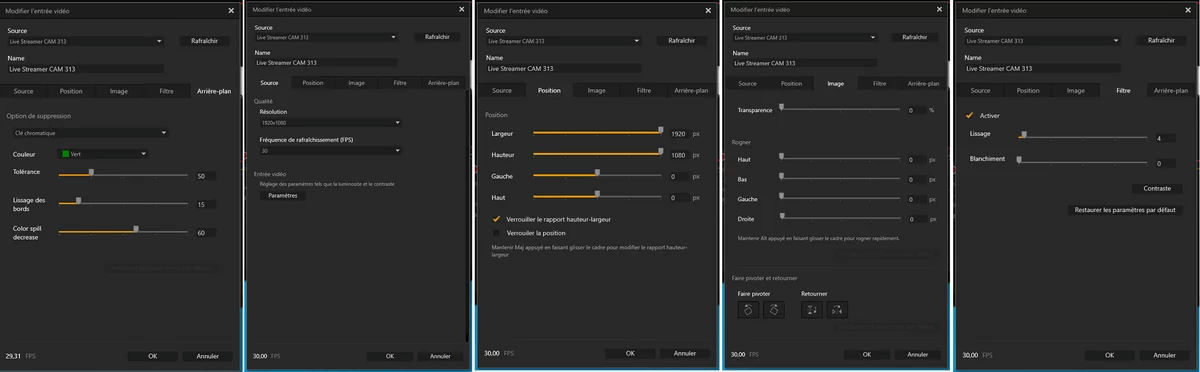Open Source dropdown in the Filtre dialog
The image size is (1200, 372).
(1043, 42)
